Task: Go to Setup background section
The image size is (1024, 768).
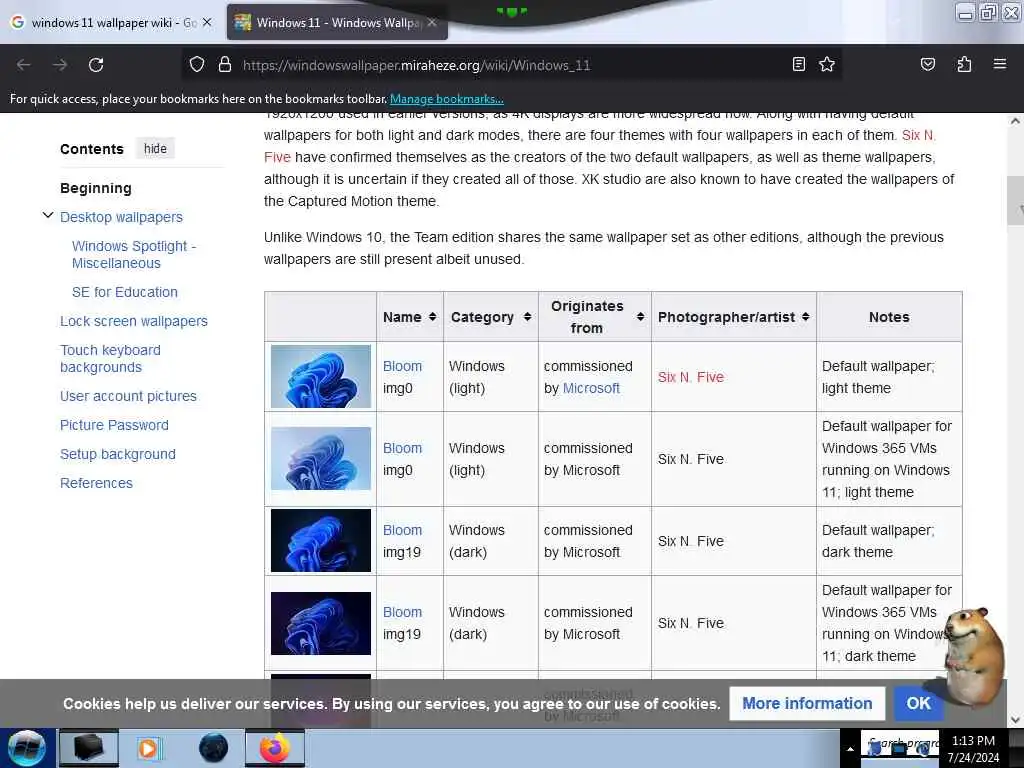Action: [118, 454]
